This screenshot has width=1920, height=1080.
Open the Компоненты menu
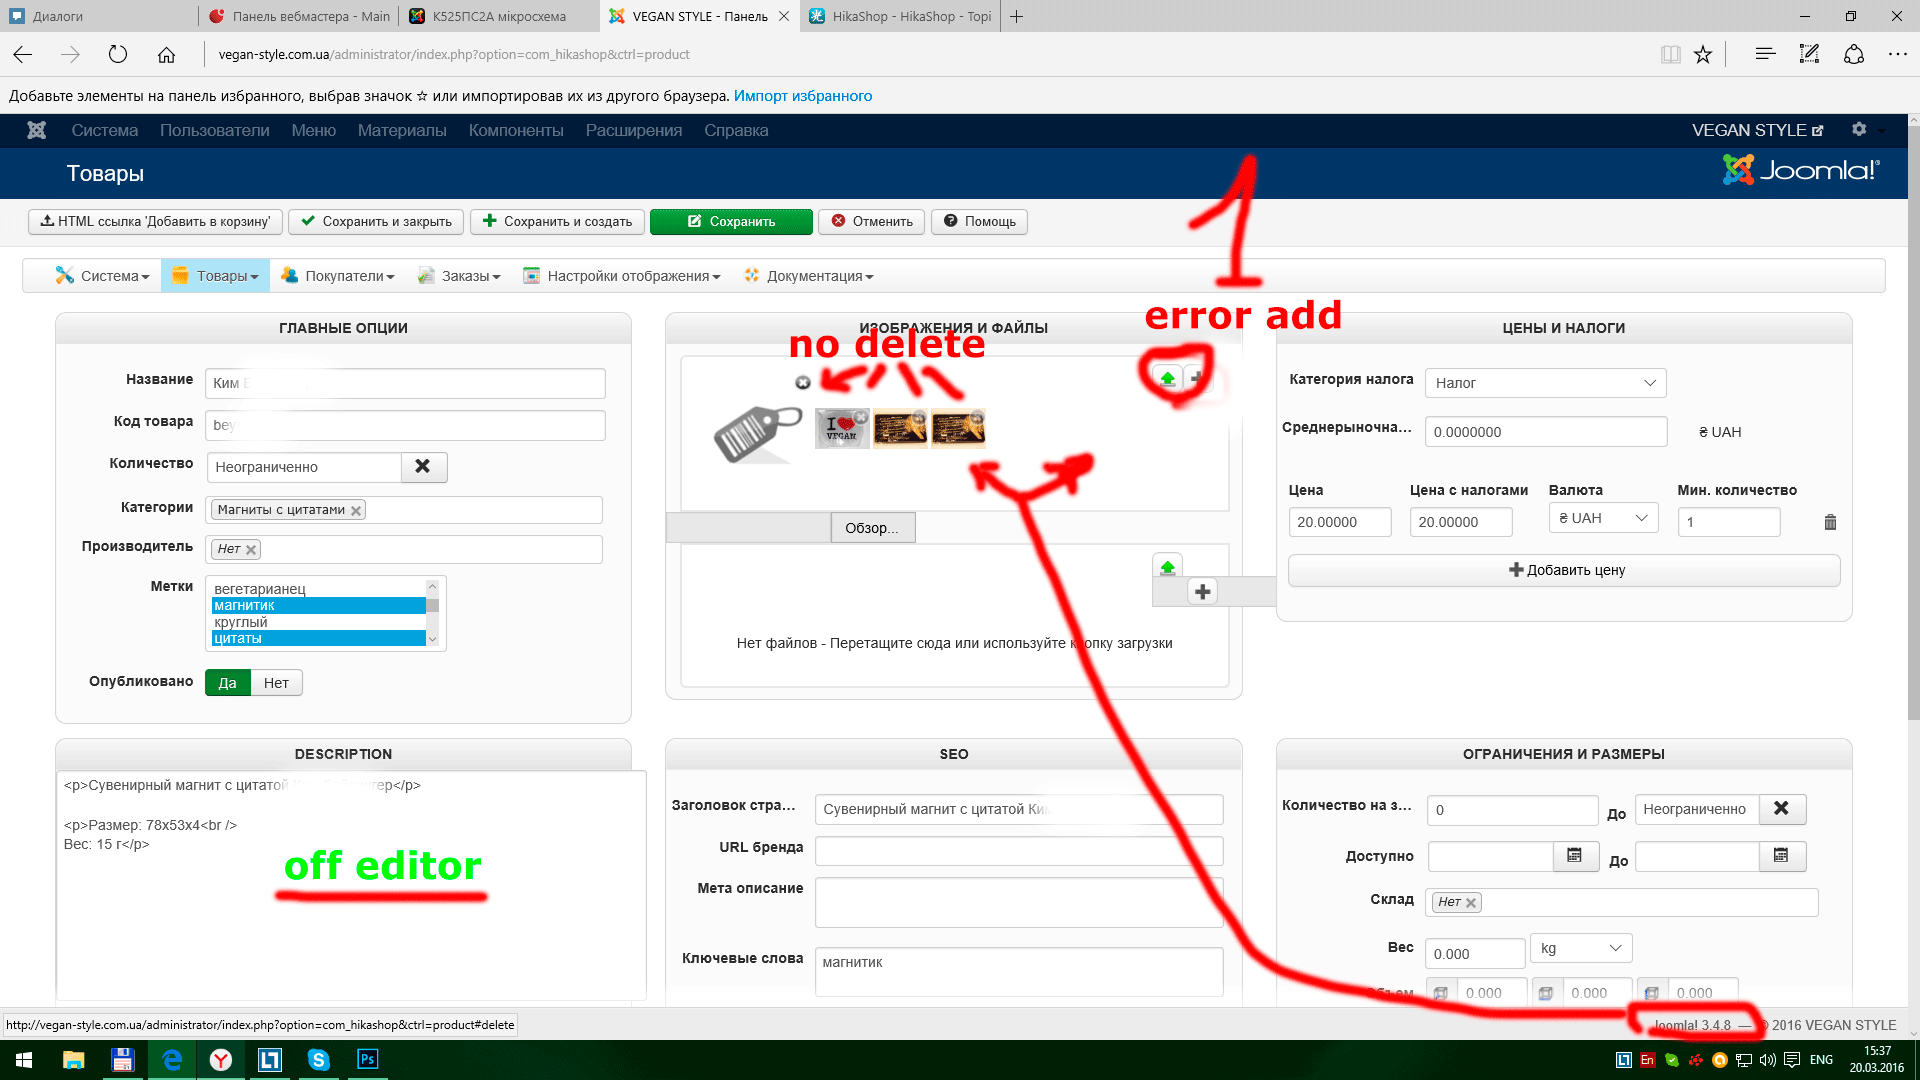pos(516,130)
